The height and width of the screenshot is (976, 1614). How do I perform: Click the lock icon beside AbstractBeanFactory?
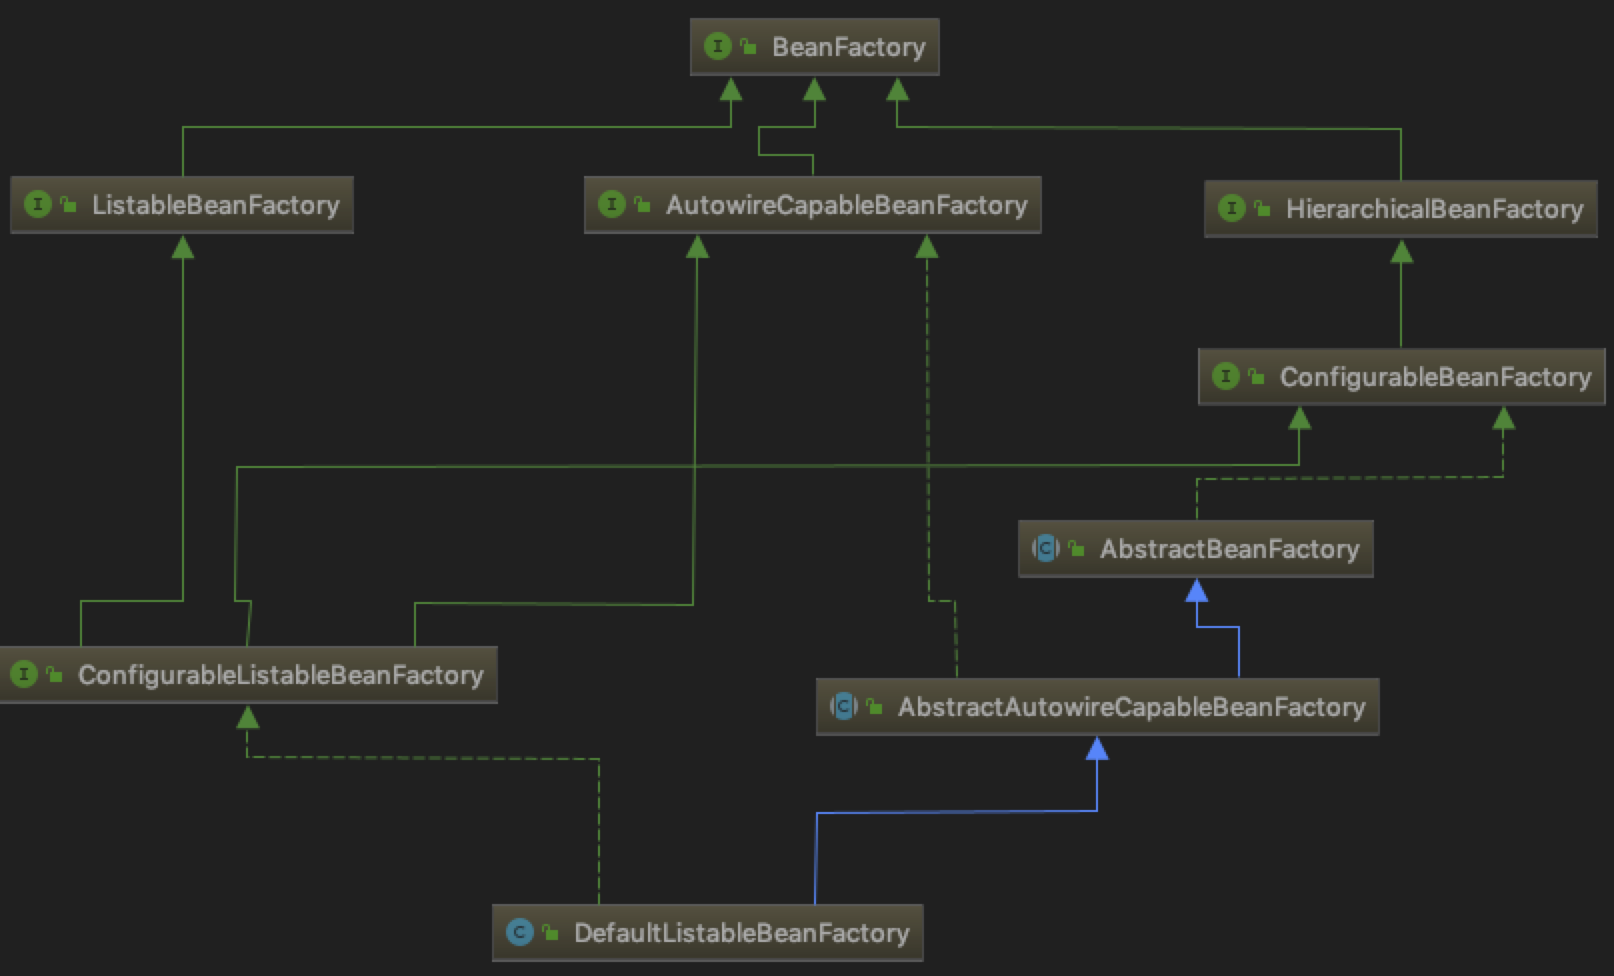pyautogui.click(x=1076, y=548)
